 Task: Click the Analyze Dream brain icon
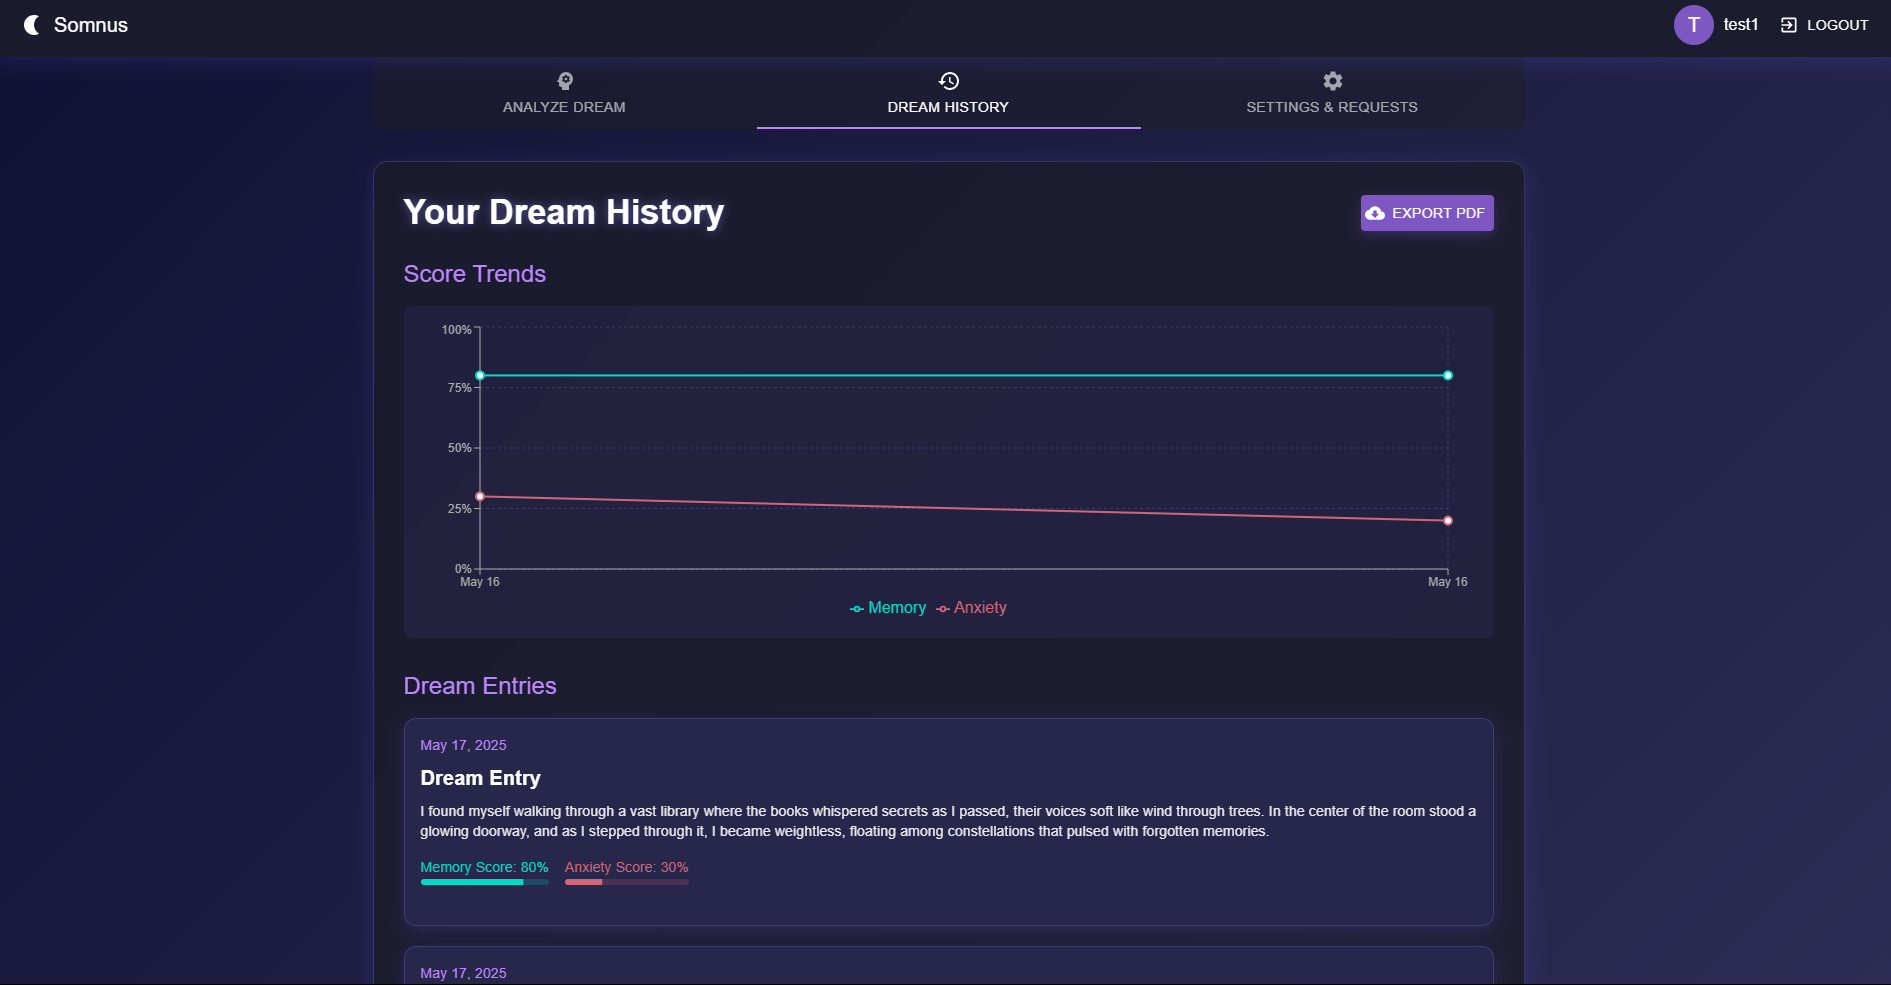click(565, 81)
